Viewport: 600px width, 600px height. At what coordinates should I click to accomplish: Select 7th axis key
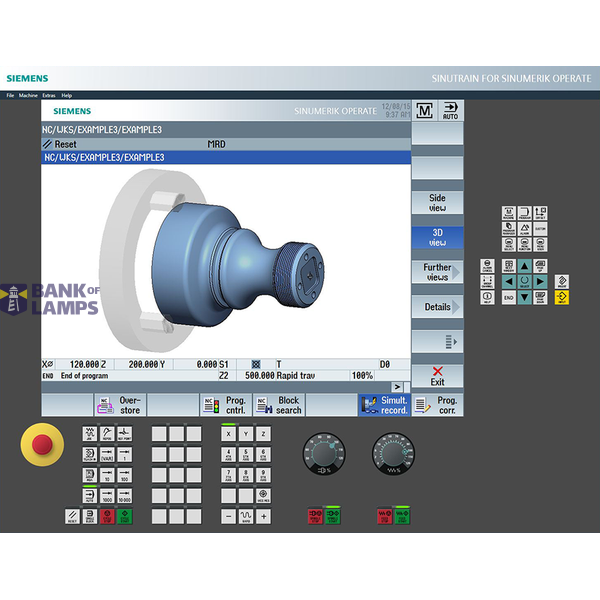(x=228, y=475)
